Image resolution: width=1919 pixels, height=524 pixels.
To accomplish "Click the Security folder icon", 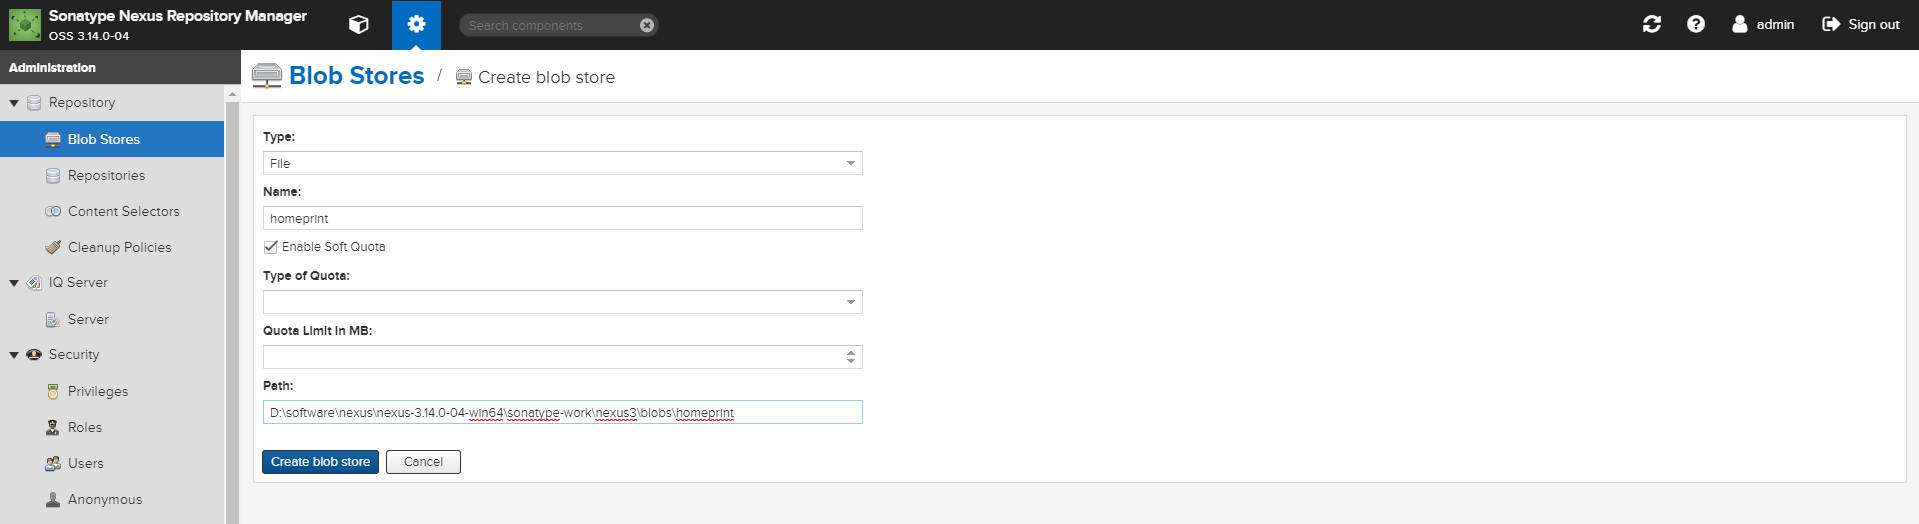I will tap(34, 355).
